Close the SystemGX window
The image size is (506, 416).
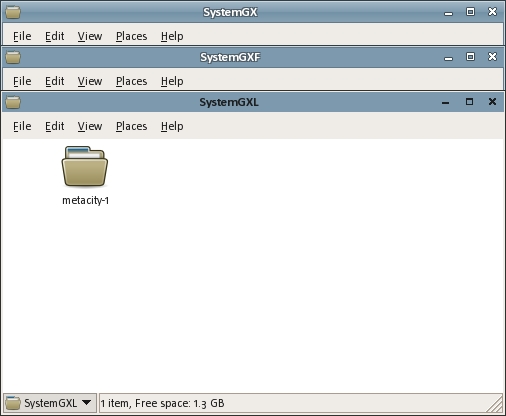(492, 12)
